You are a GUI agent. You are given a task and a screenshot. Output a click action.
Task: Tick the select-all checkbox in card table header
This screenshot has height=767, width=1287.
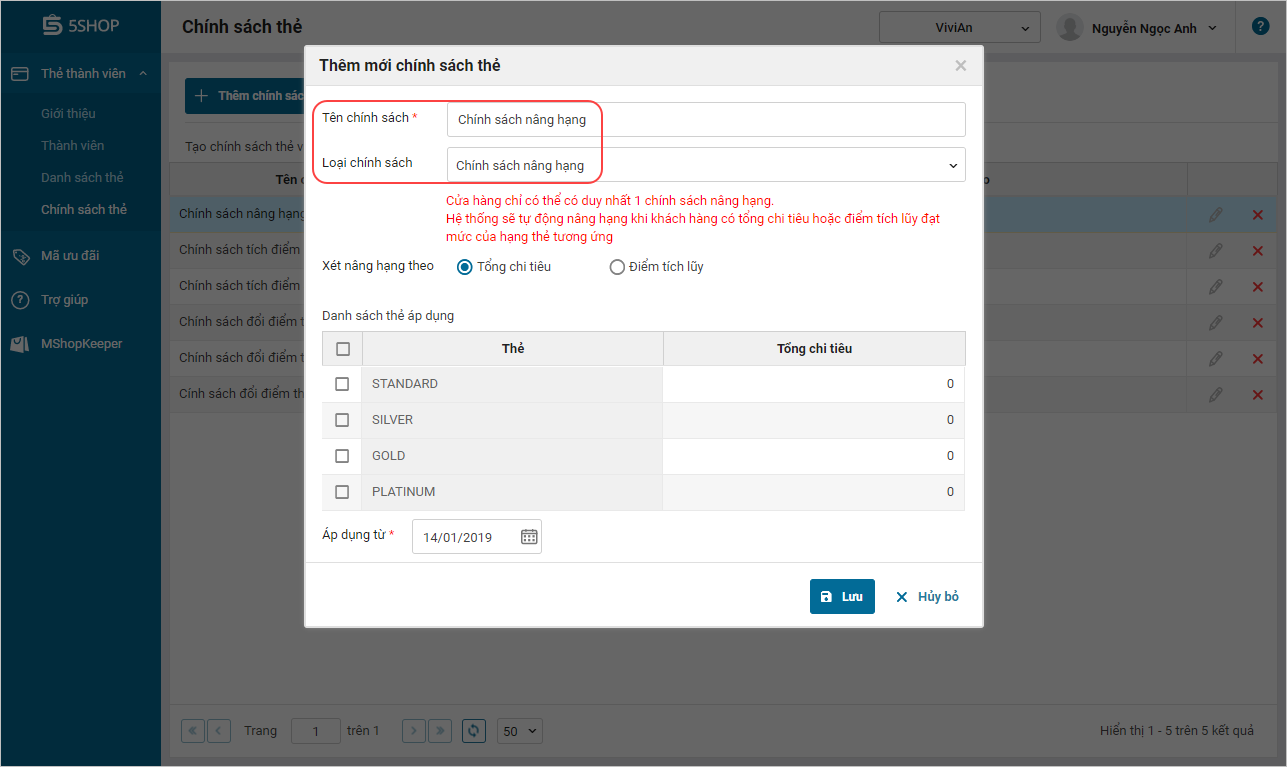(343, 349)
